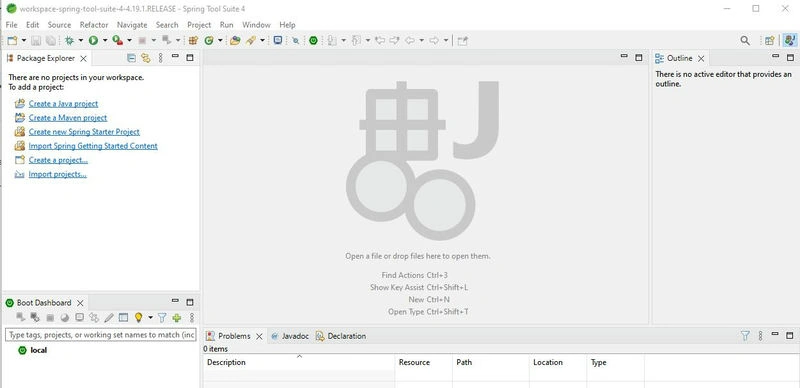
Task: Click Import Spring Getting Started Content link
Action: (93, 146)
